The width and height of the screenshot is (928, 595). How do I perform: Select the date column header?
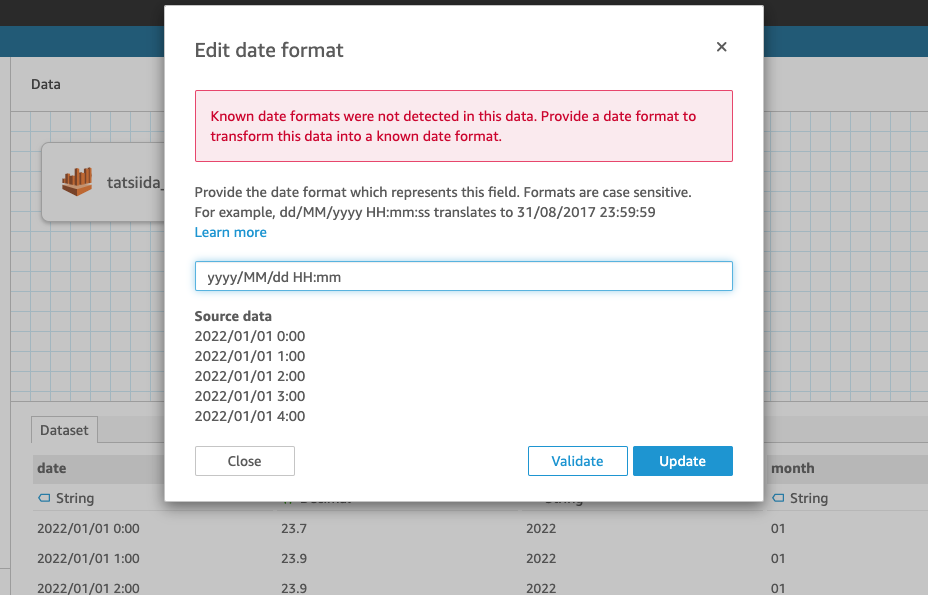(x=52, y=468)
